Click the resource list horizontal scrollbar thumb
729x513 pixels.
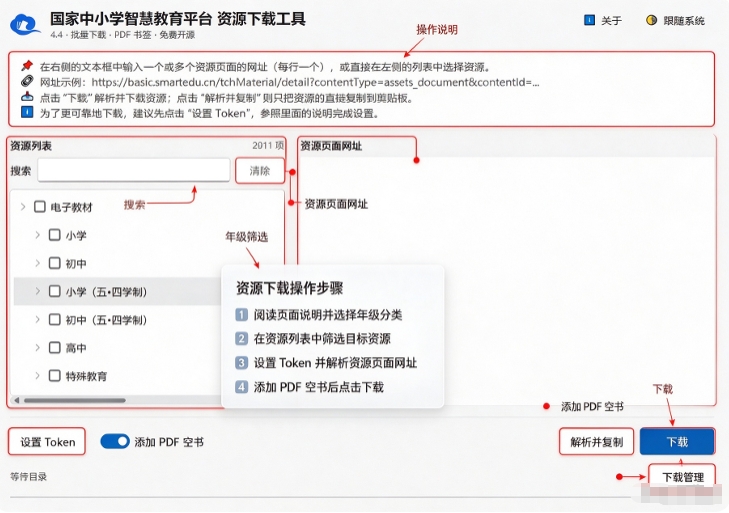point(75,400)
